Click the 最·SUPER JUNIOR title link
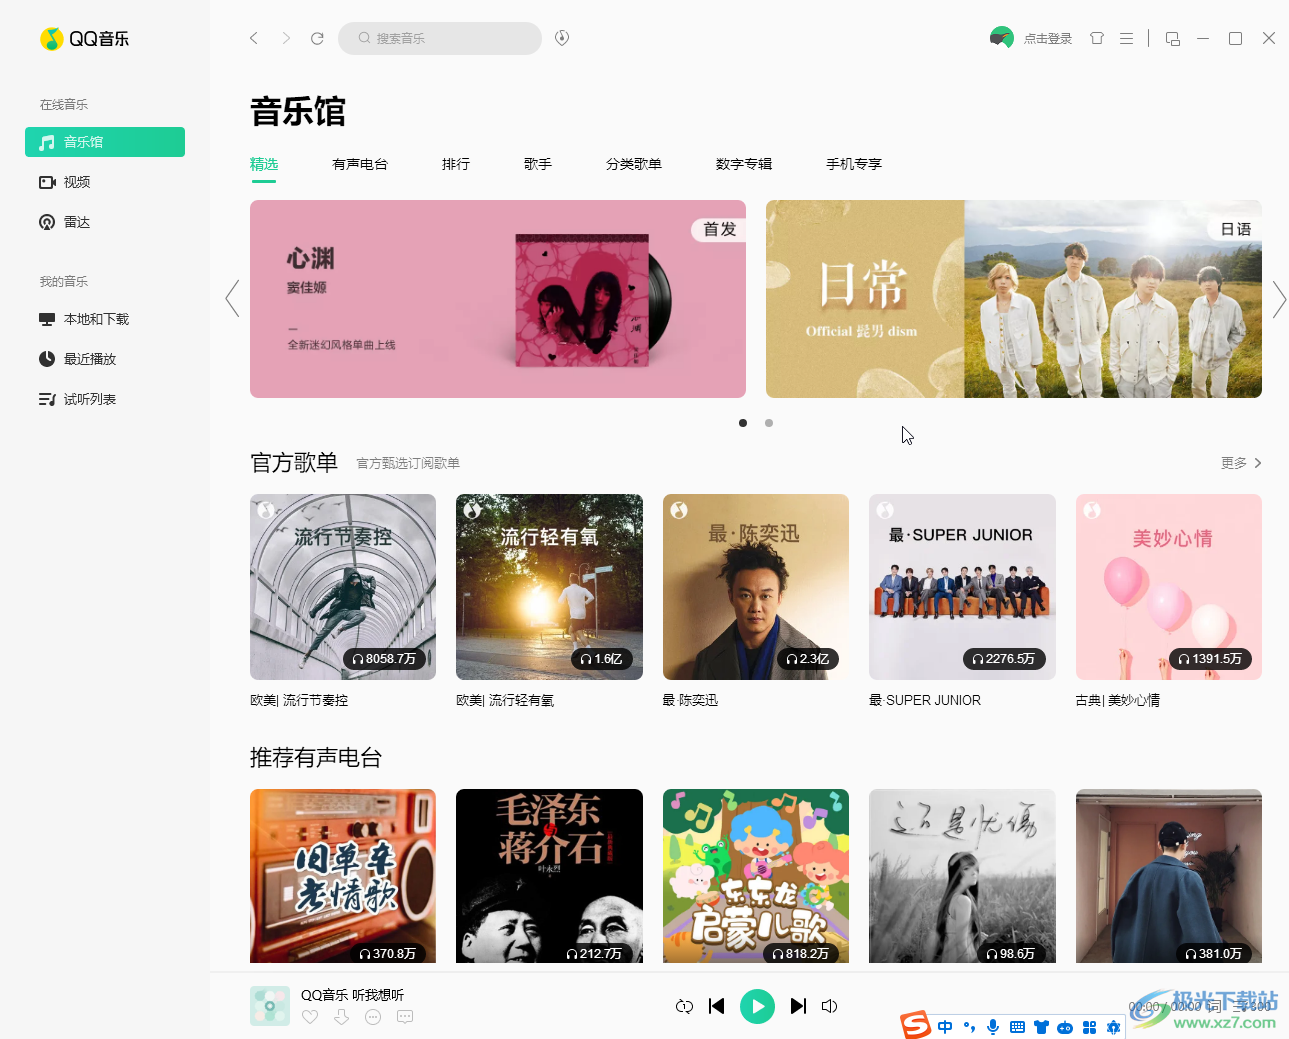The width and height of the screenshot is (1289, 1039). click(x=925, y=700)
